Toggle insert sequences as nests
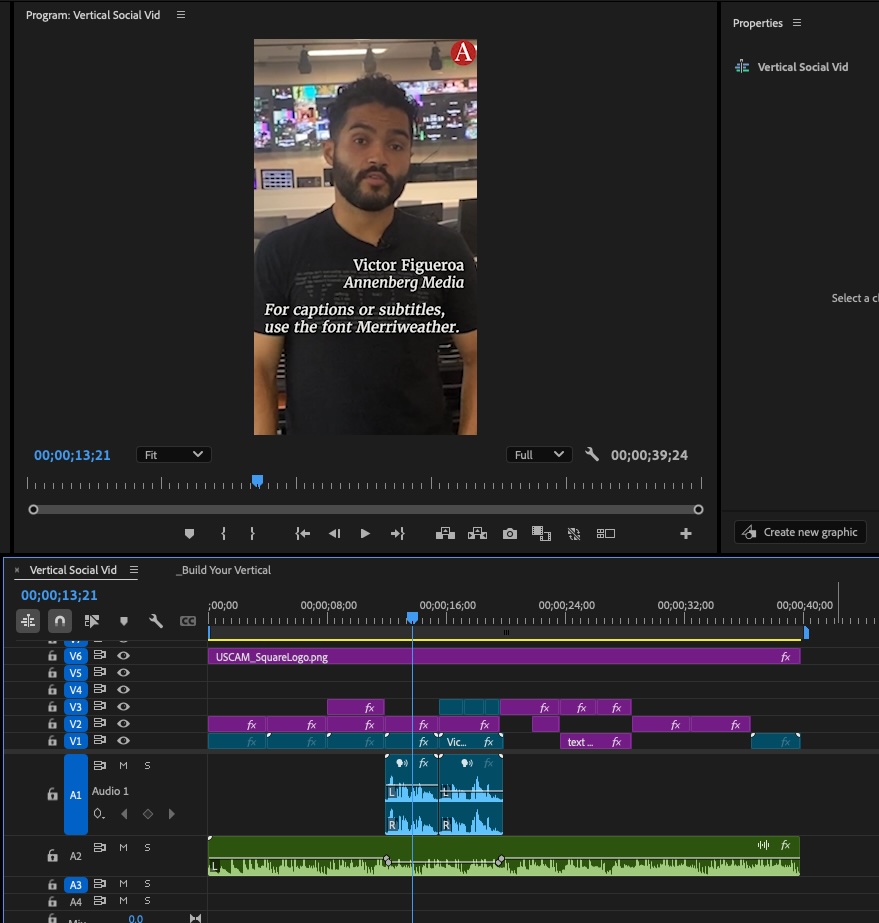The height and width of the screenshot is (923, 879). (x=28, y=621)
